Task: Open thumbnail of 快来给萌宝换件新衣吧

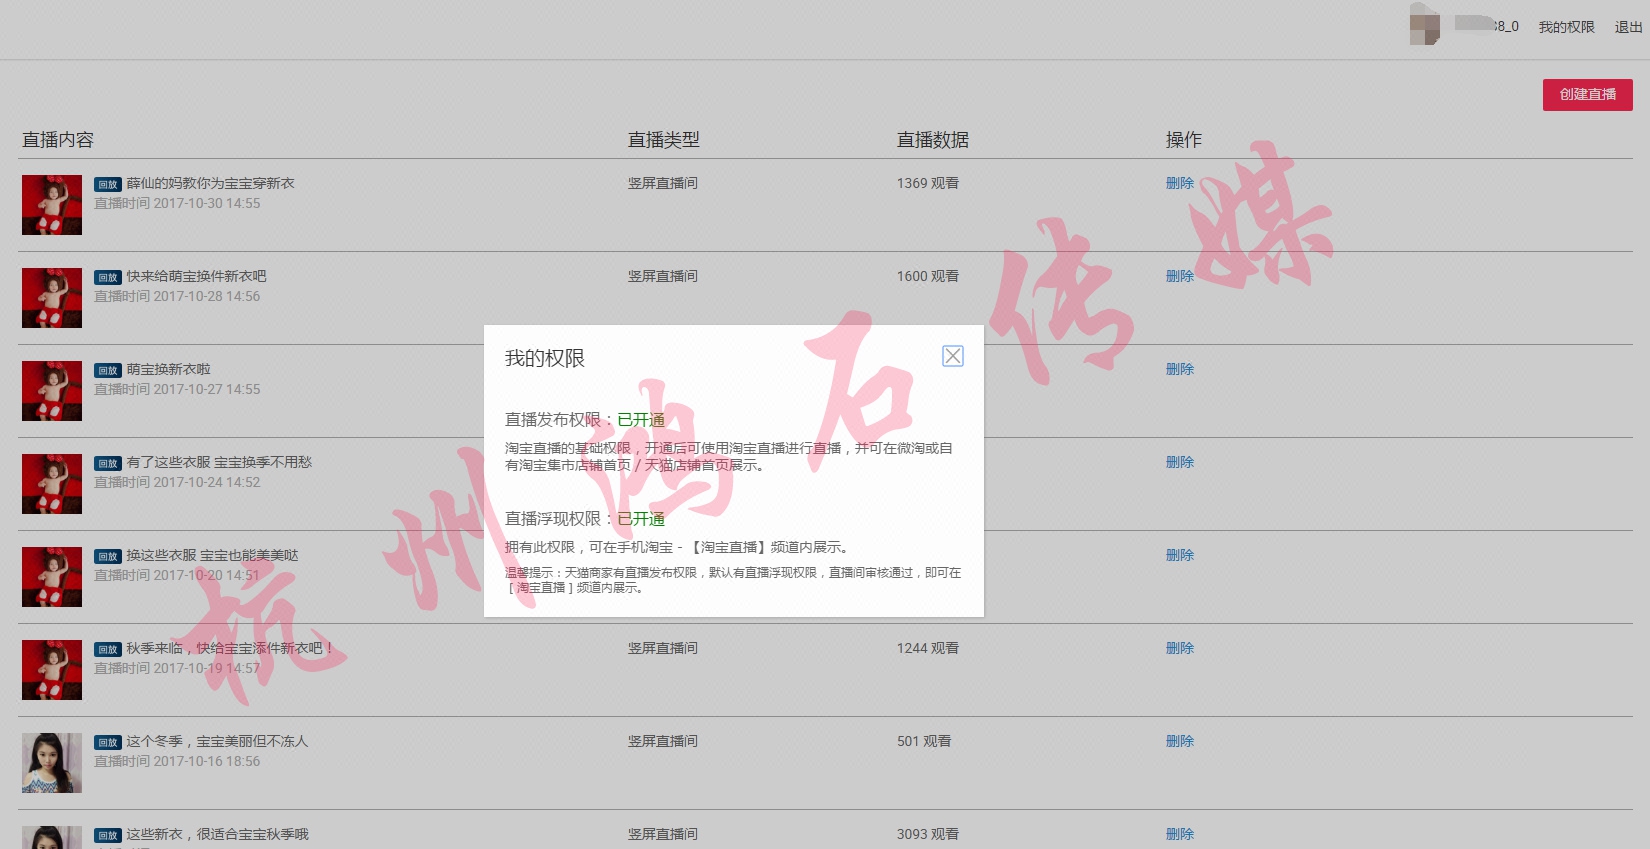Action: tap(52, 298)
